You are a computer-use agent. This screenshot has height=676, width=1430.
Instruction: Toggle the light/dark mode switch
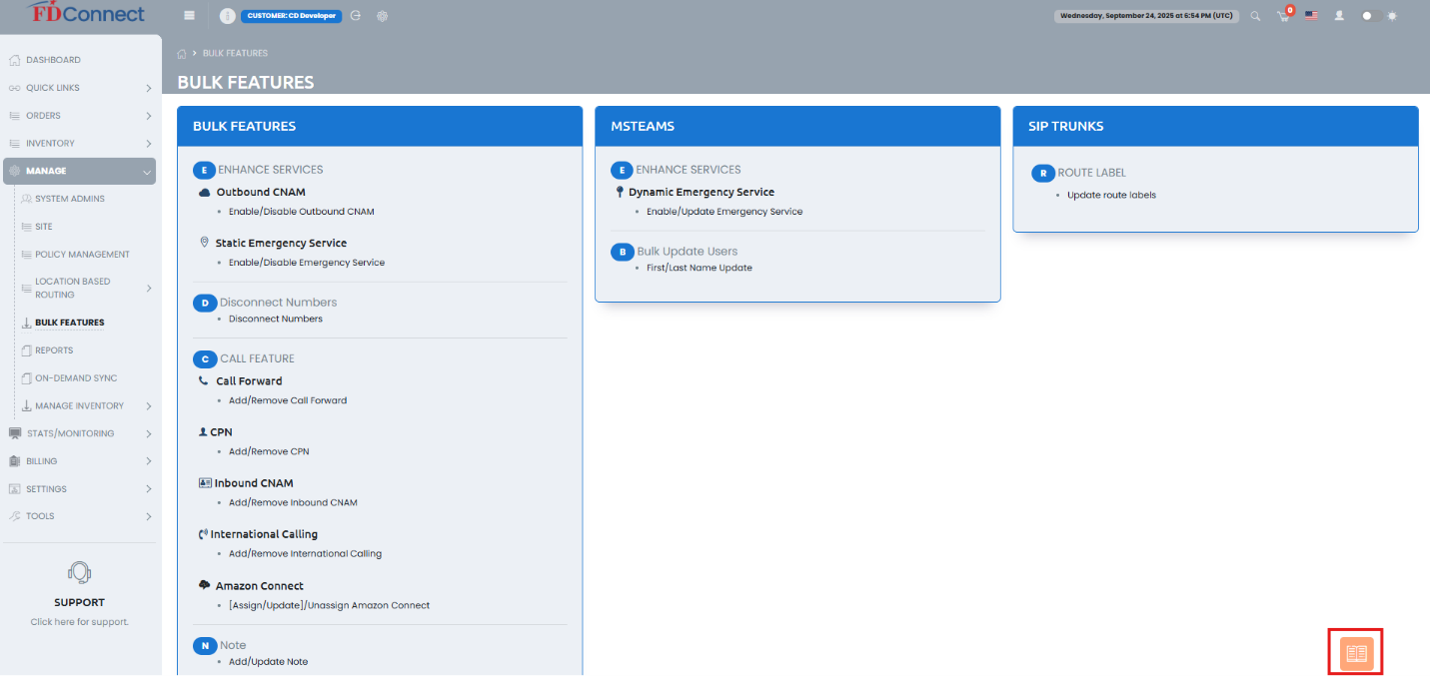point(1372,16)
